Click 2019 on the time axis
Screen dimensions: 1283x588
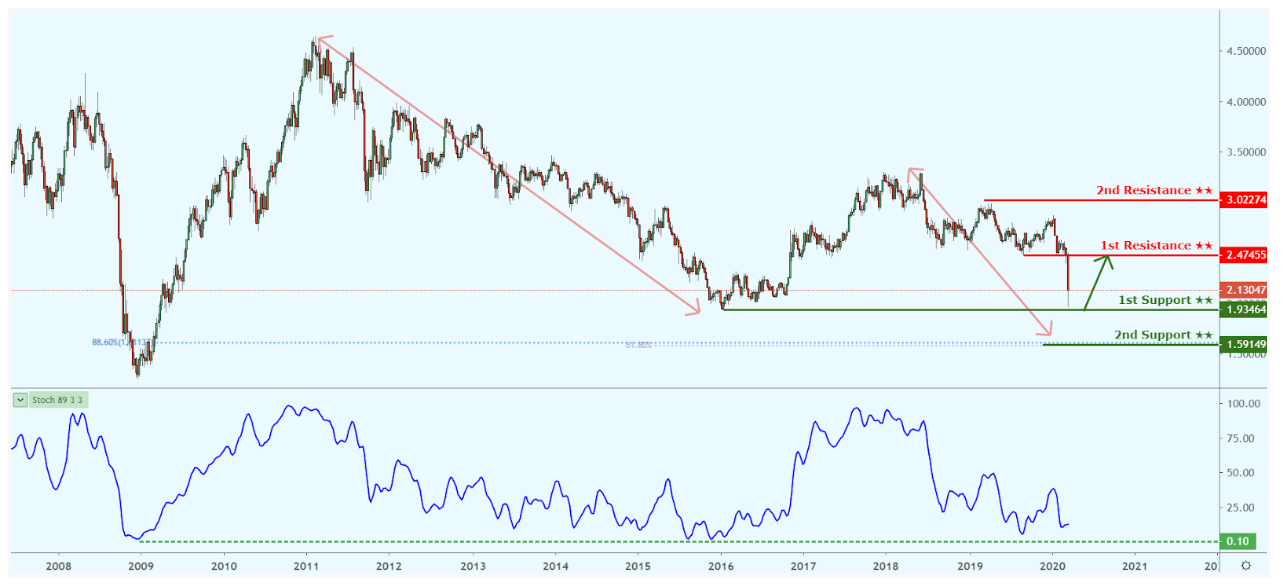[969, 566]
